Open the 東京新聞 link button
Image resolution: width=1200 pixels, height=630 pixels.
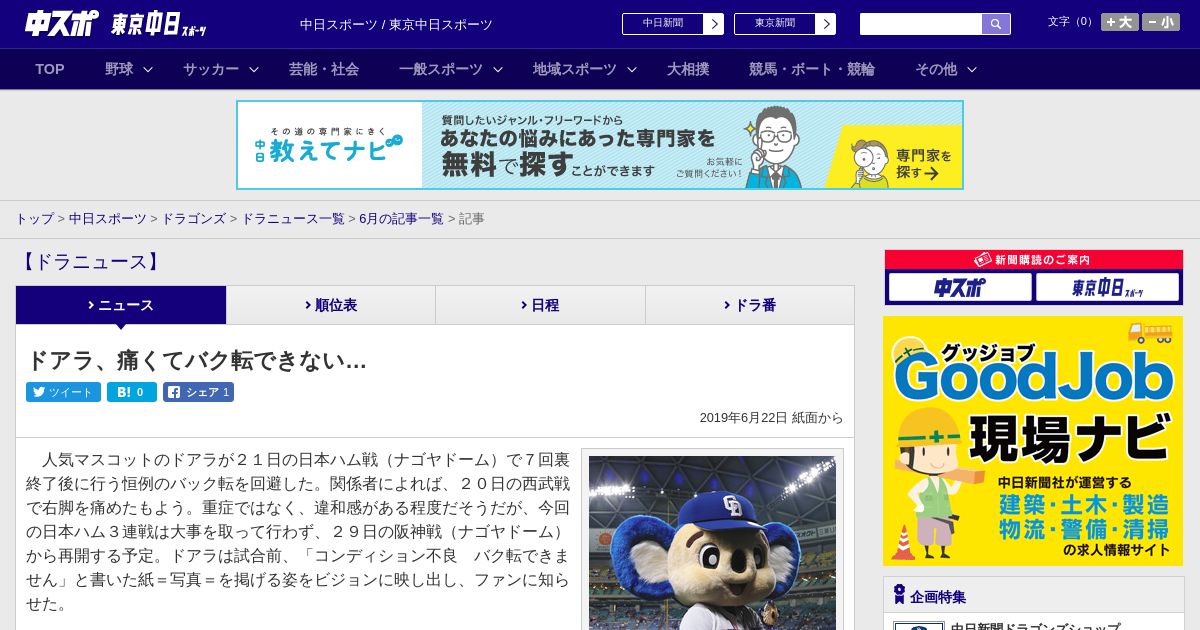coord(775,24)
